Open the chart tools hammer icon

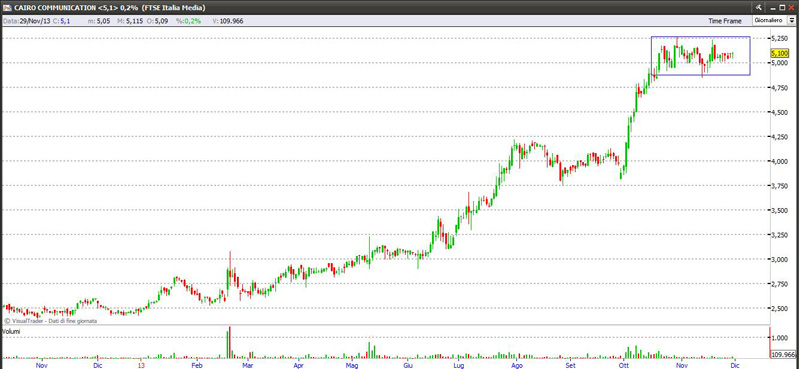758,8
